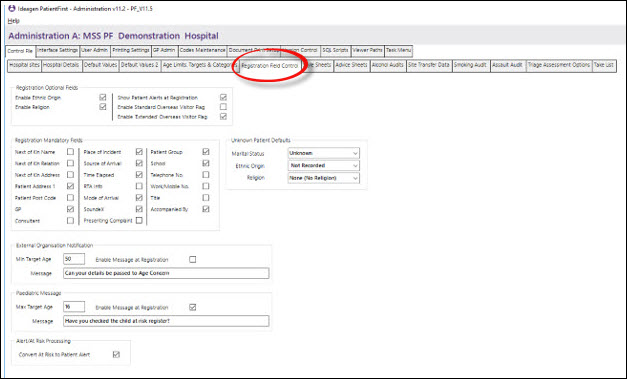Image resolution: width=627 pixels, height=379 pixels.
Task: Tick Patient Post Code checkbox
Action: (x=70, y=197)
